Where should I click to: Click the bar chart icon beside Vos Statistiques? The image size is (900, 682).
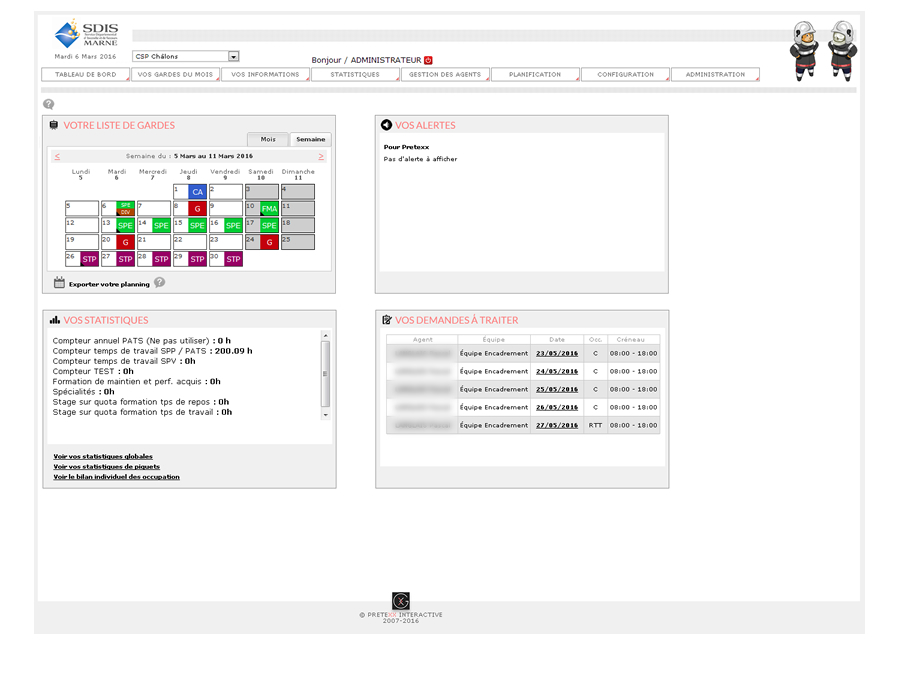[x=55, y=320]
